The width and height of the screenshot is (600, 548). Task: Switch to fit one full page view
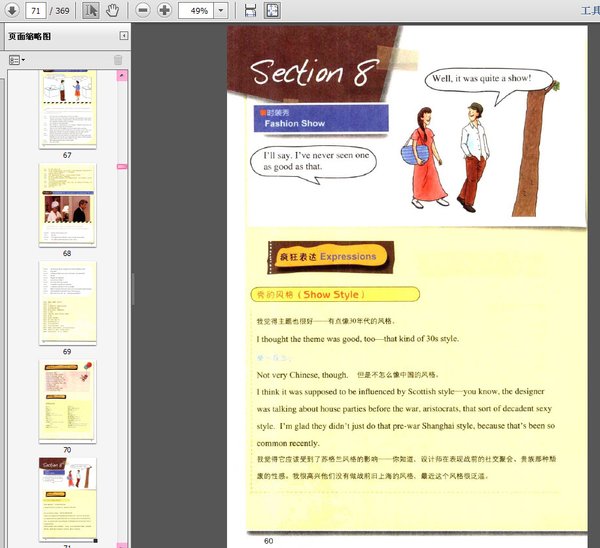[272, 11]
